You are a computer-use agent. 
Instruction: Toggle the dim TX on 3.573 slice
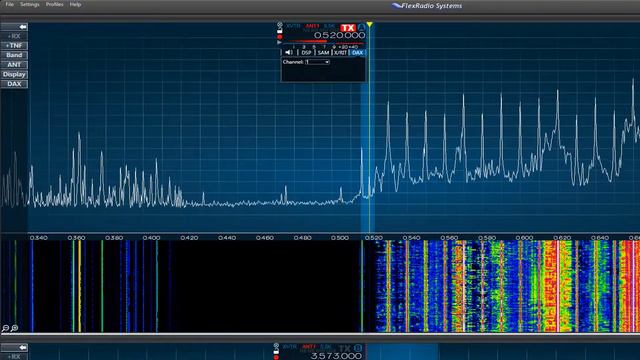point(344,348)
